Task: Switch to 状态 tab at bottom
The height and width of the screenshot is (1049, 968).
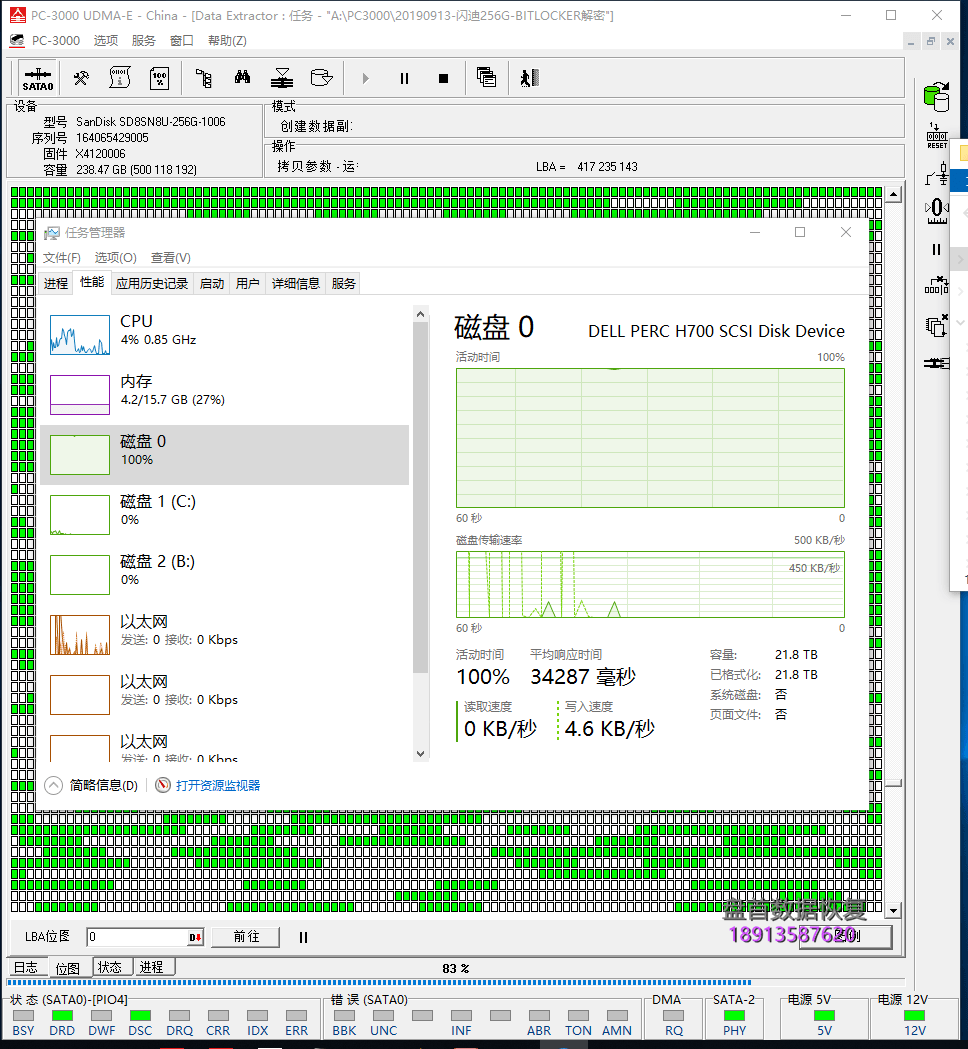Action: point(110,967)
